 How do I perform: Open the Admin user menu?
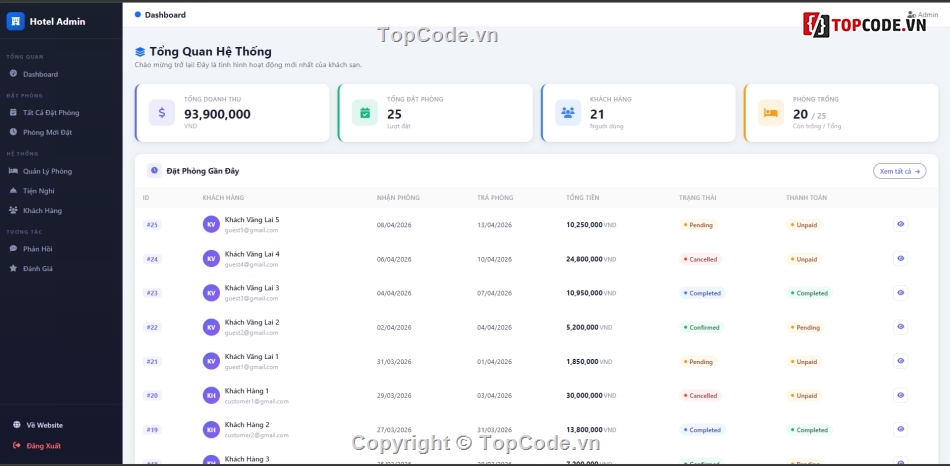[x=923, y=15]
